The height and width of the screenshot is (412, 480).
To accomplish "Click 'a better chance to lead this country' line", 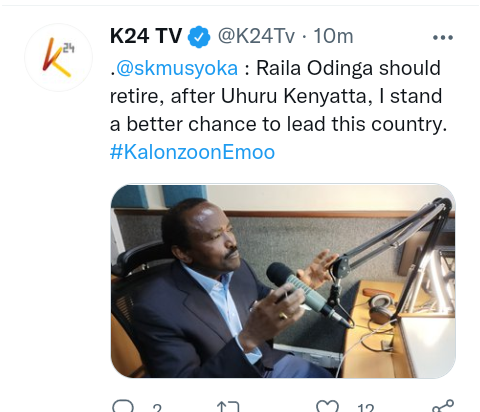I will (x=278, y=124).
